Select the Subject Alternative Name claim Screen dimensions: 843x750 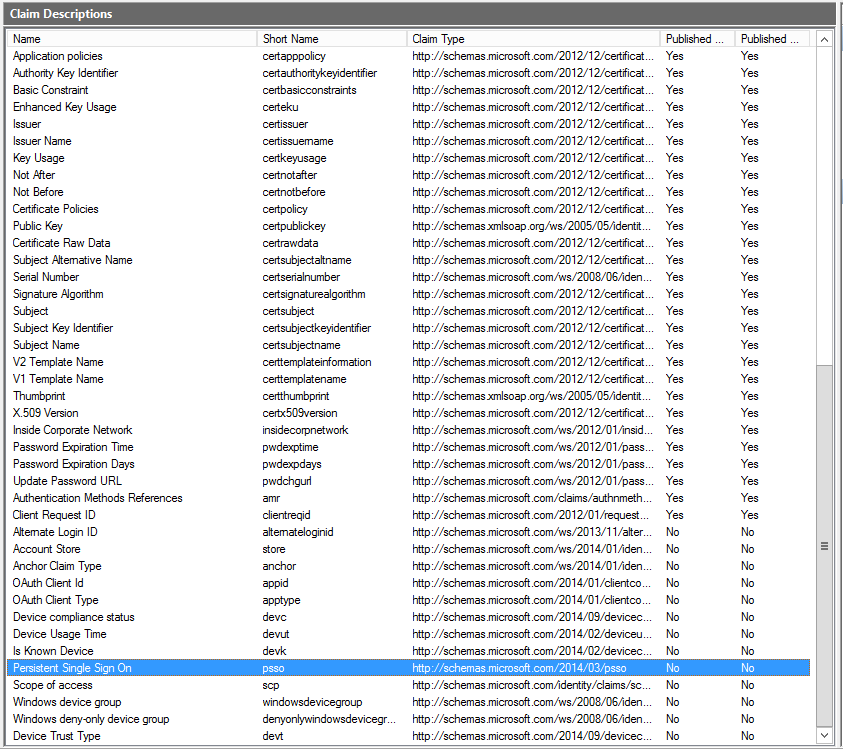pos(72,260)
